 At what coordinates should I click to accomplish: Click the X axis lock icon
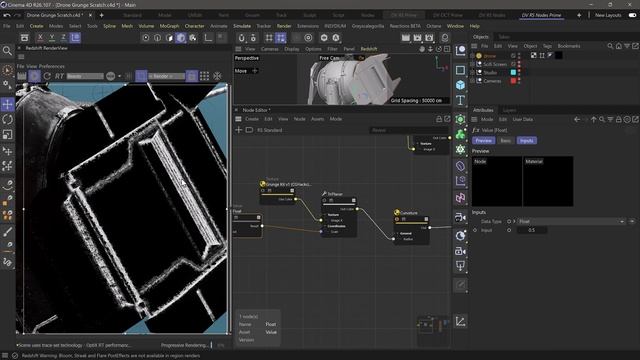pyautogui.click(x=40, y=38)
